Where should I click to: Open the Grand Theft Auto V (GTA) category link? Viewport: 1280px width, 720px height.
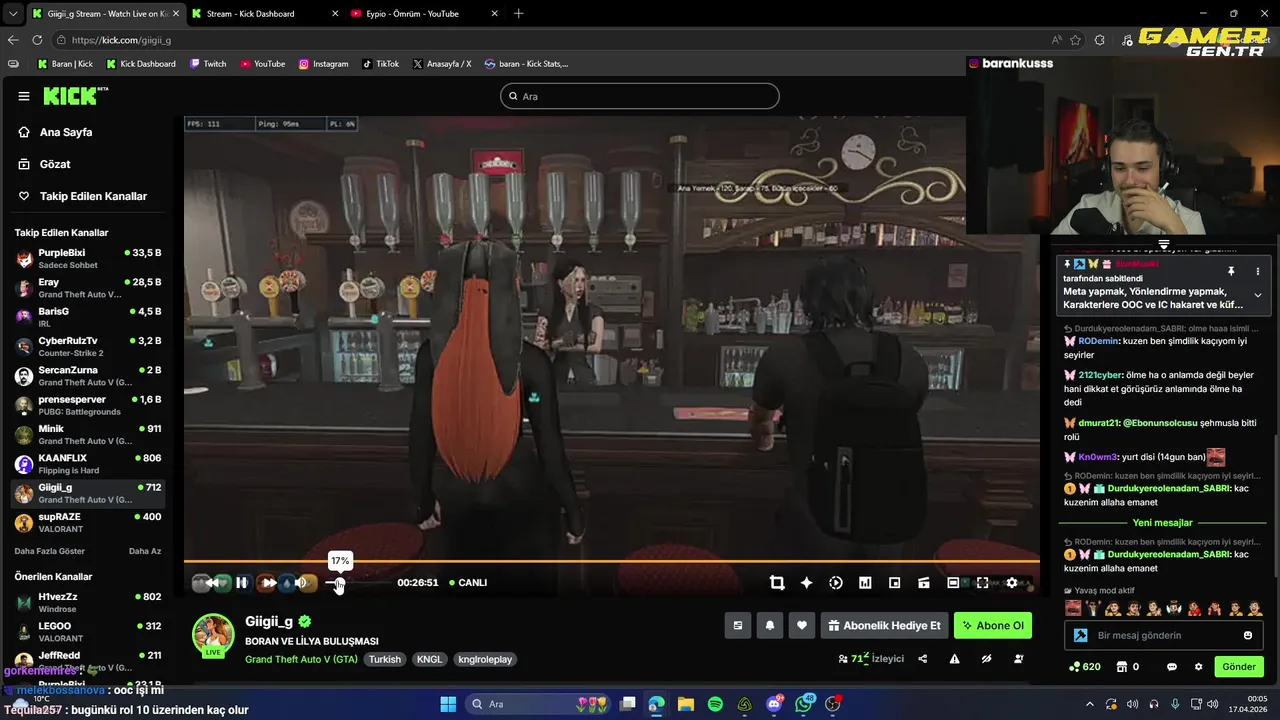coord(301,660)
